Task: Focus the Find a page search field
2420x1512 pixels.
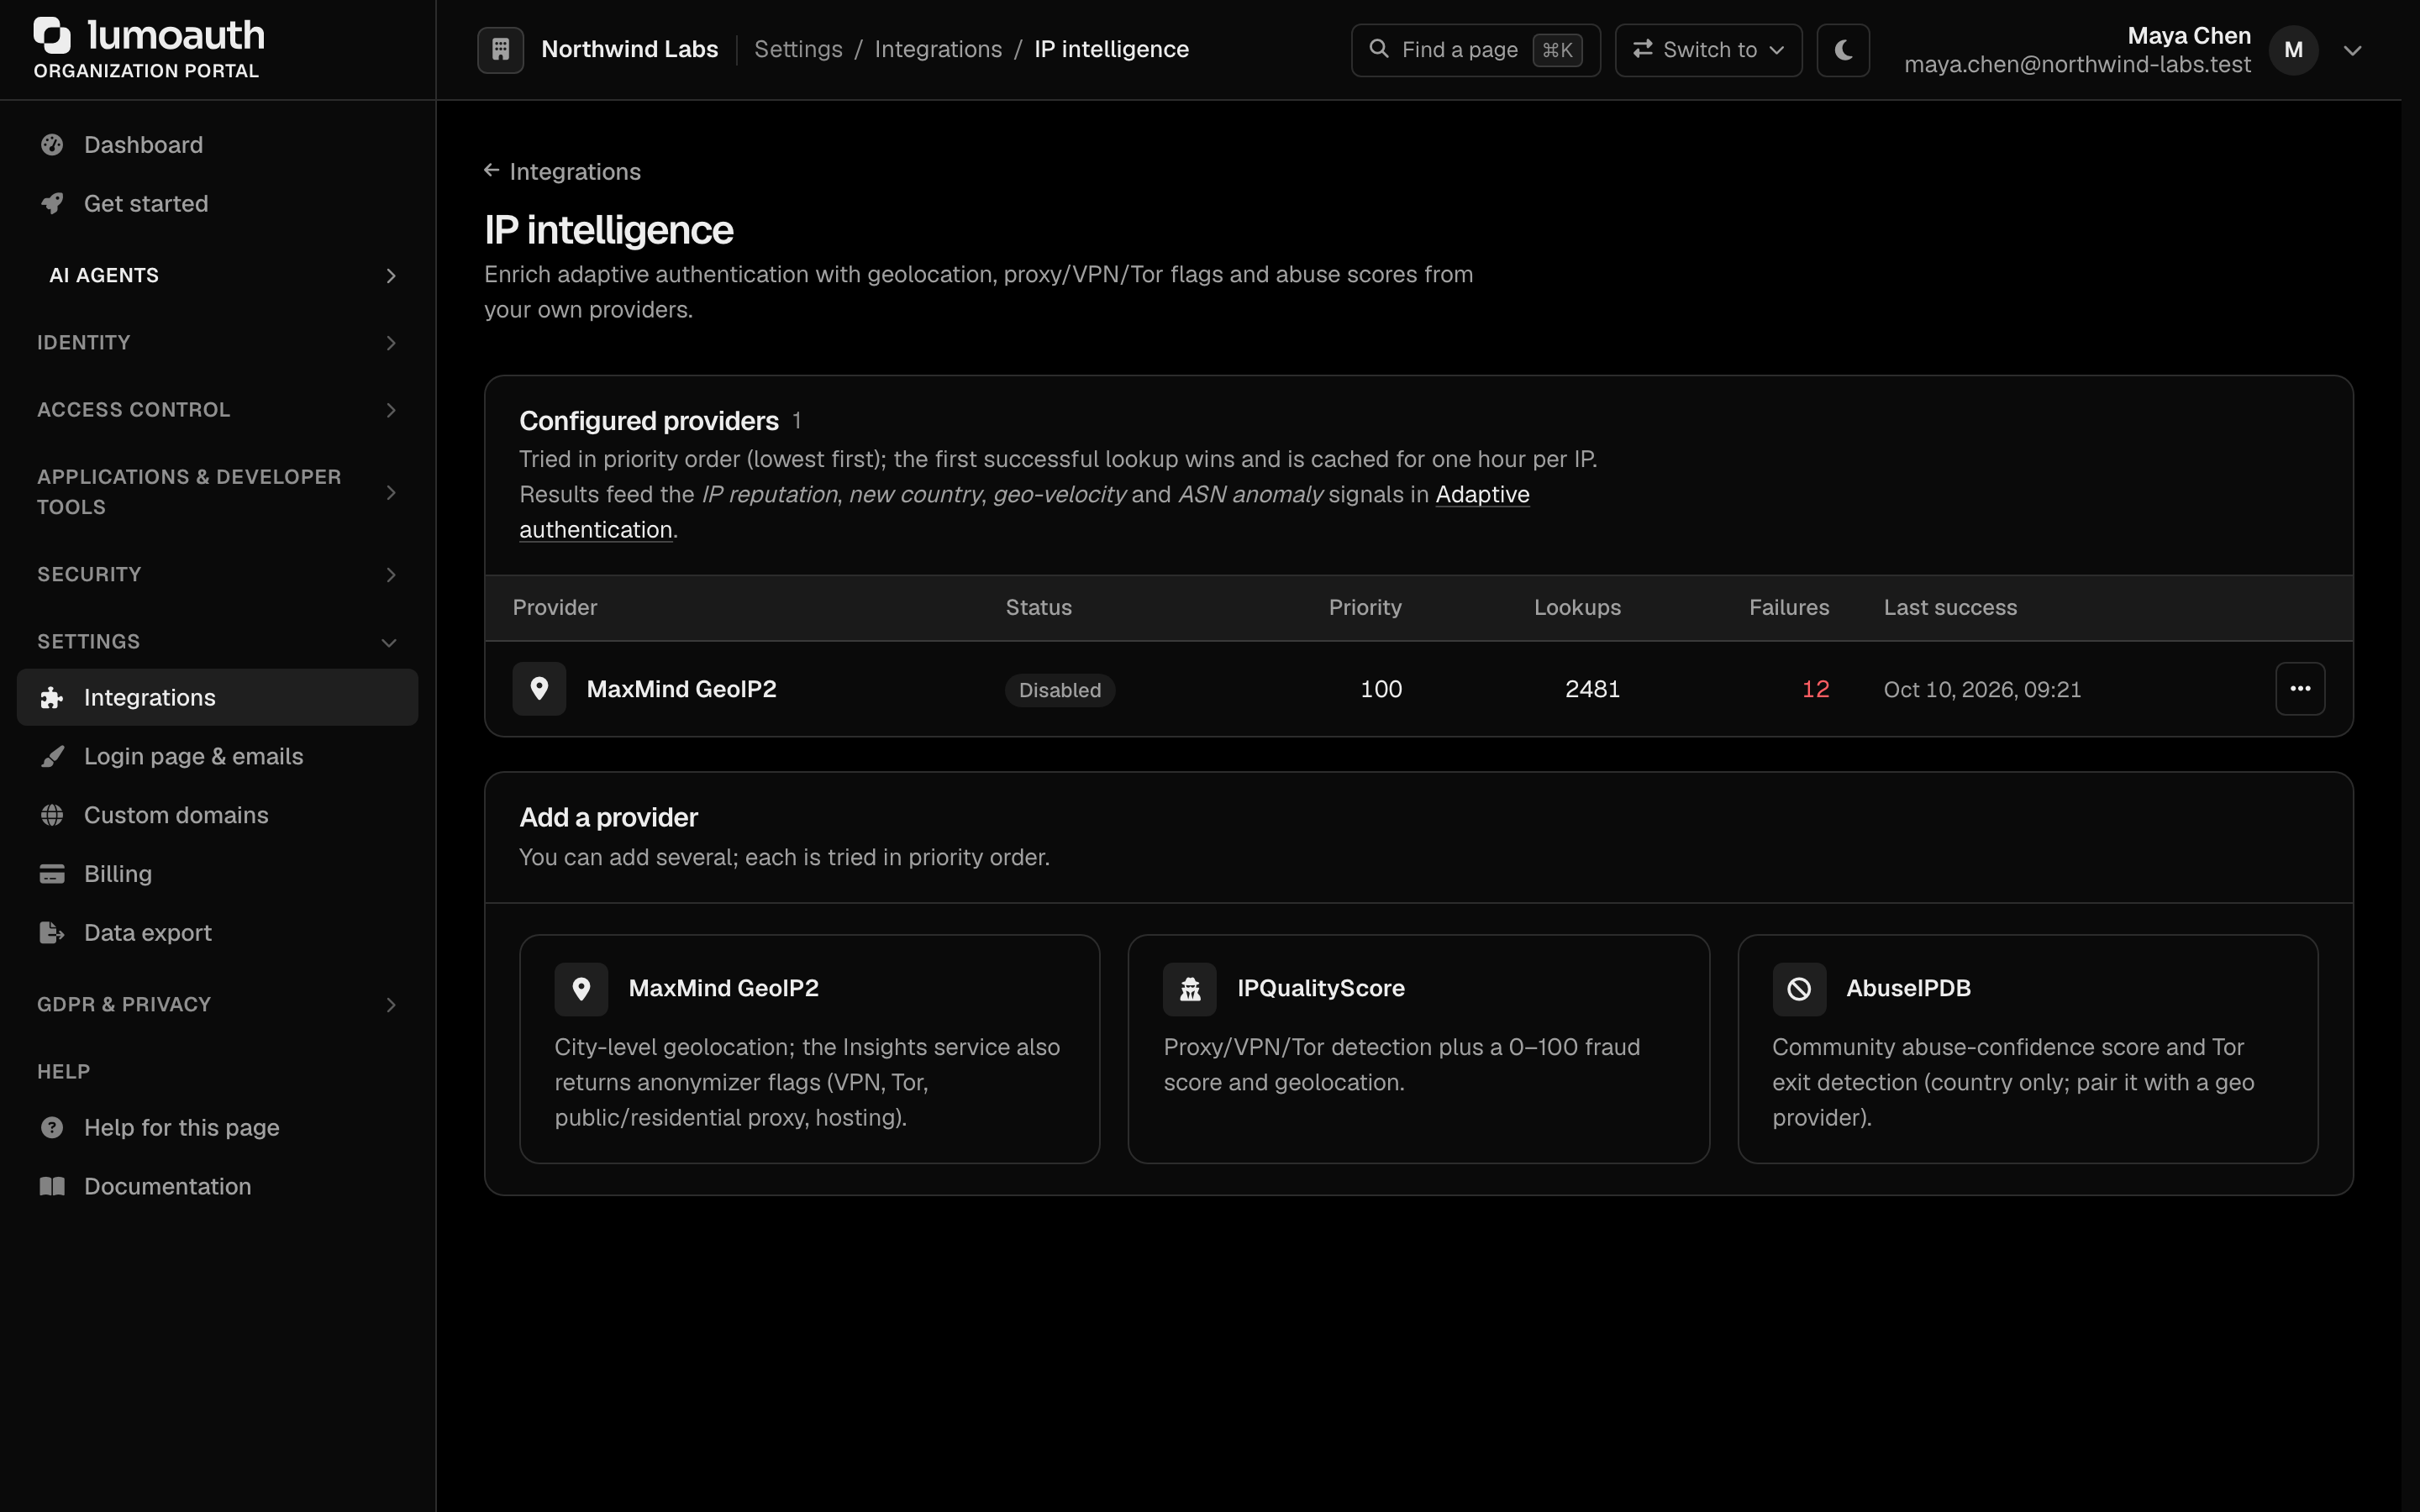Action: (x=1476, y=50)
